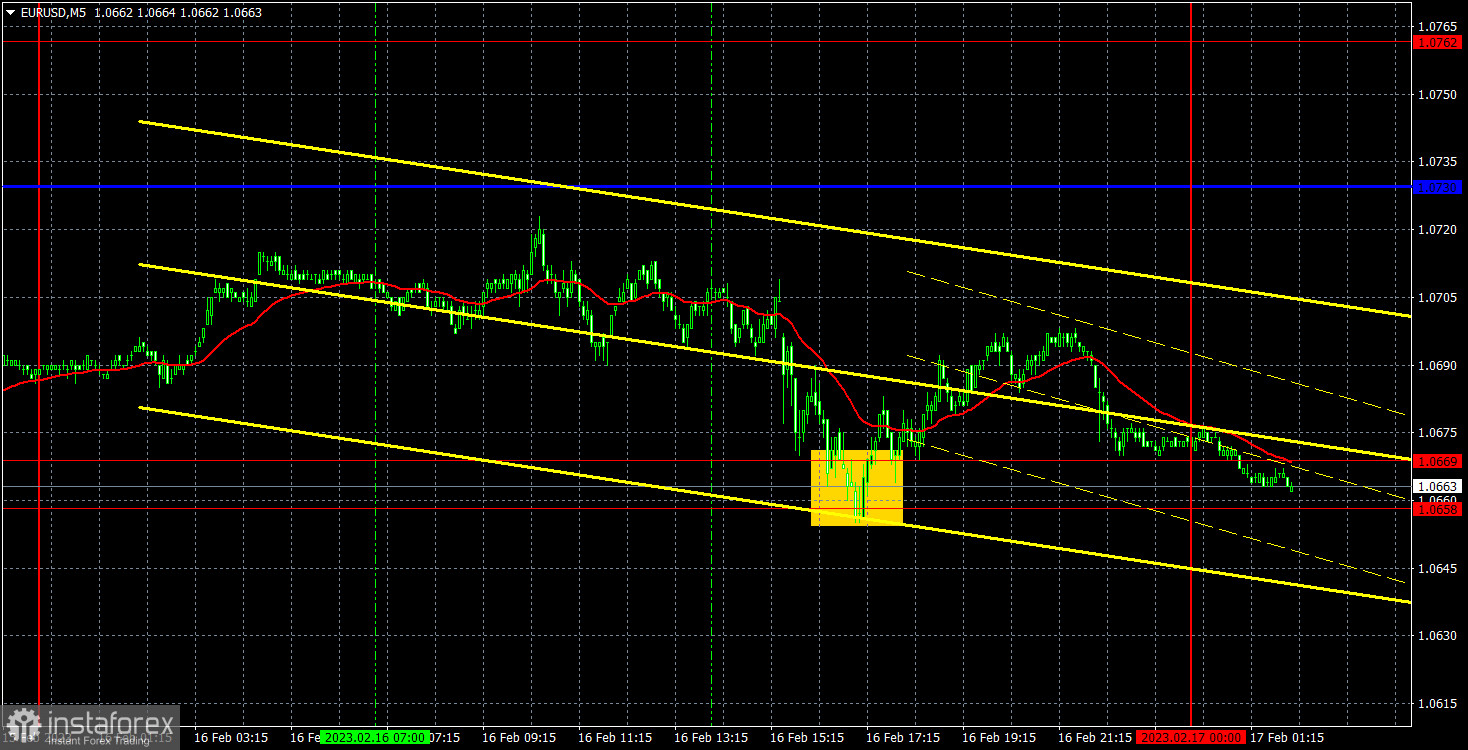Select the red 1.0669 price level label
1468x750 pixels.
pyautogui.click(x=1438, y=461)
